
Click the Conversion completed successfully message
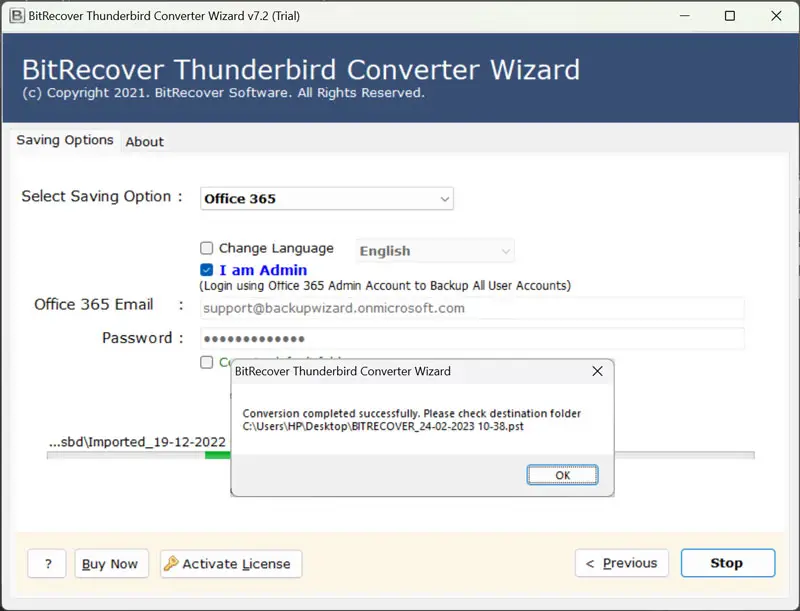pos(411,414)
